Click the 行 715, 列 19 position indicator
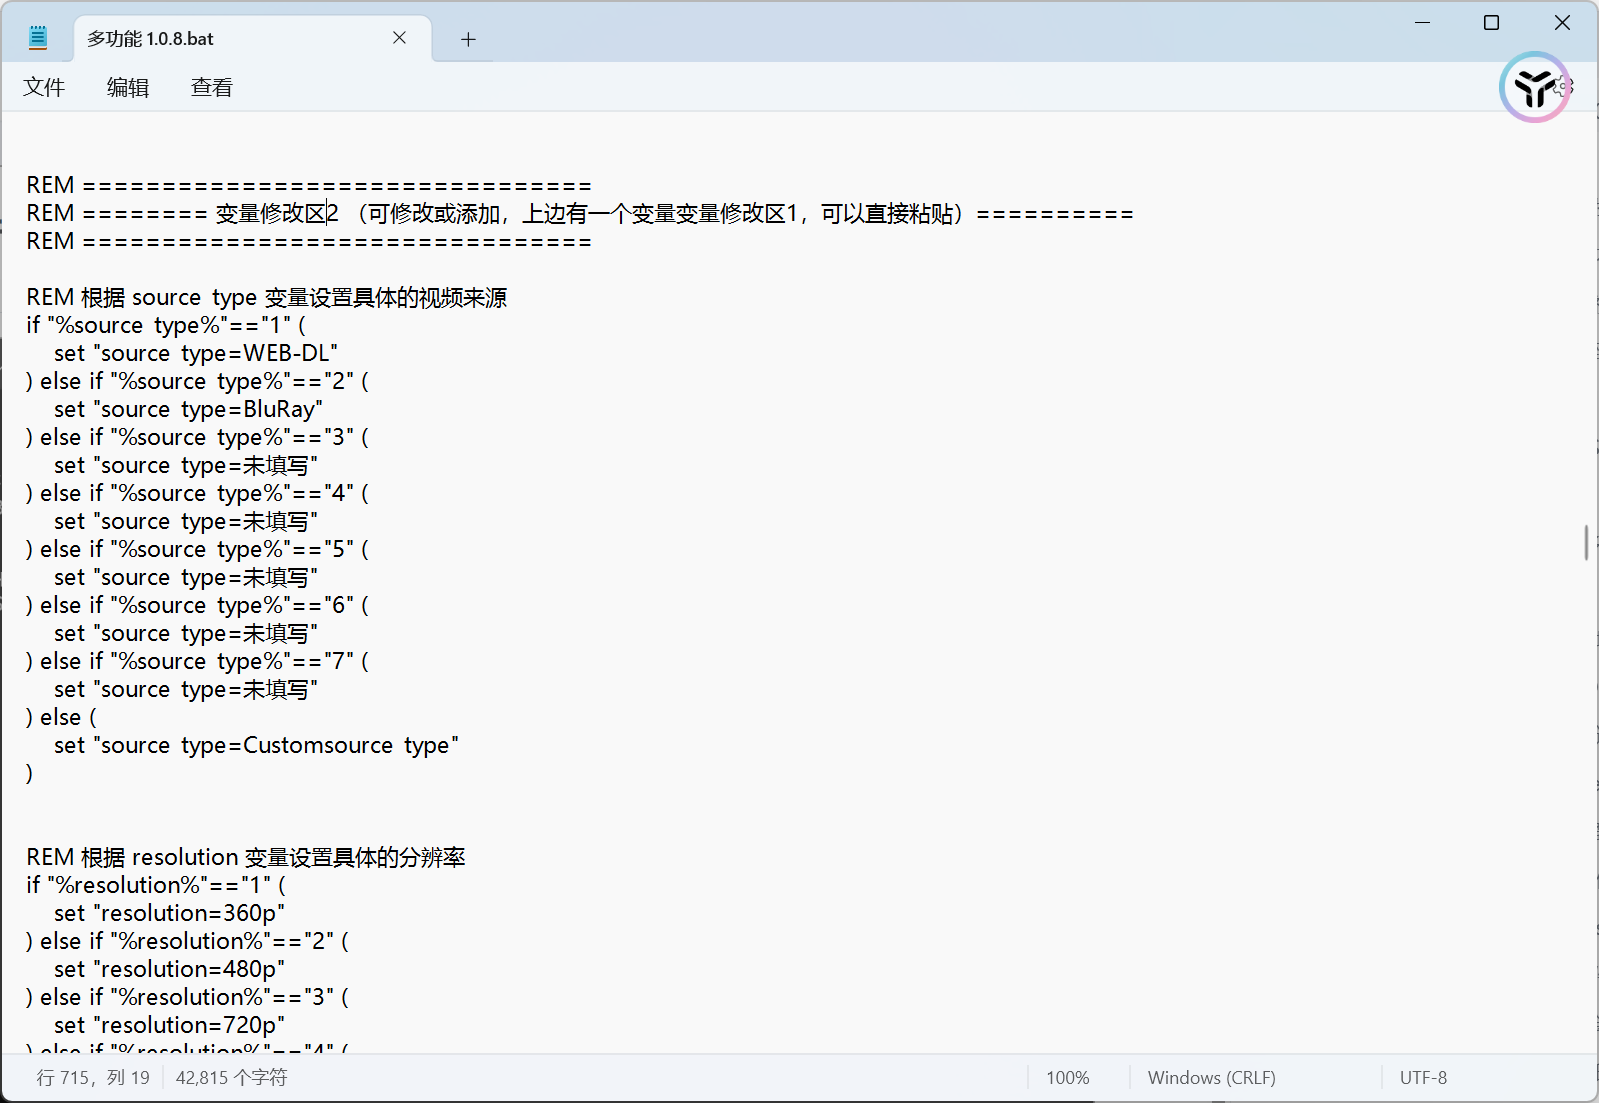This screenshot has width=1599, height=1103. tap(93, 1078)
